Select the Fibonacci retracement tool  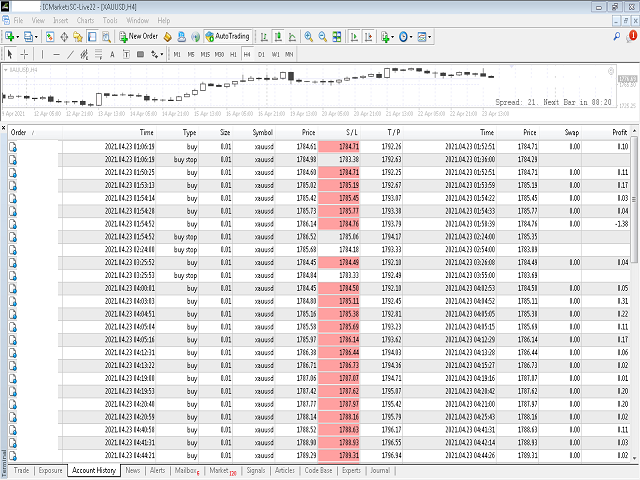pyautogui.click(x=98, y=54)
